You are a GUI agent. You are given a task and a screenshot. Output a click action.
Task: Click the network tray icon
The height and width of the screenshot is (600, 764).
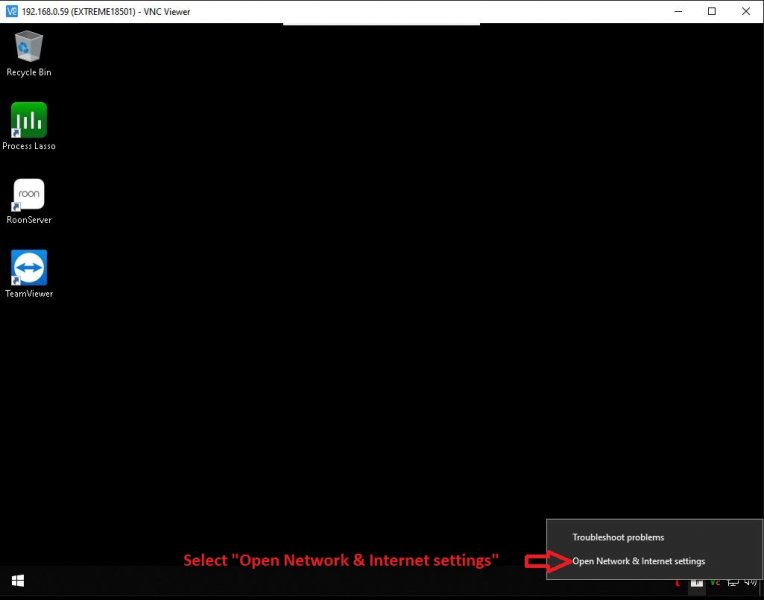click(x=733, y=581)
